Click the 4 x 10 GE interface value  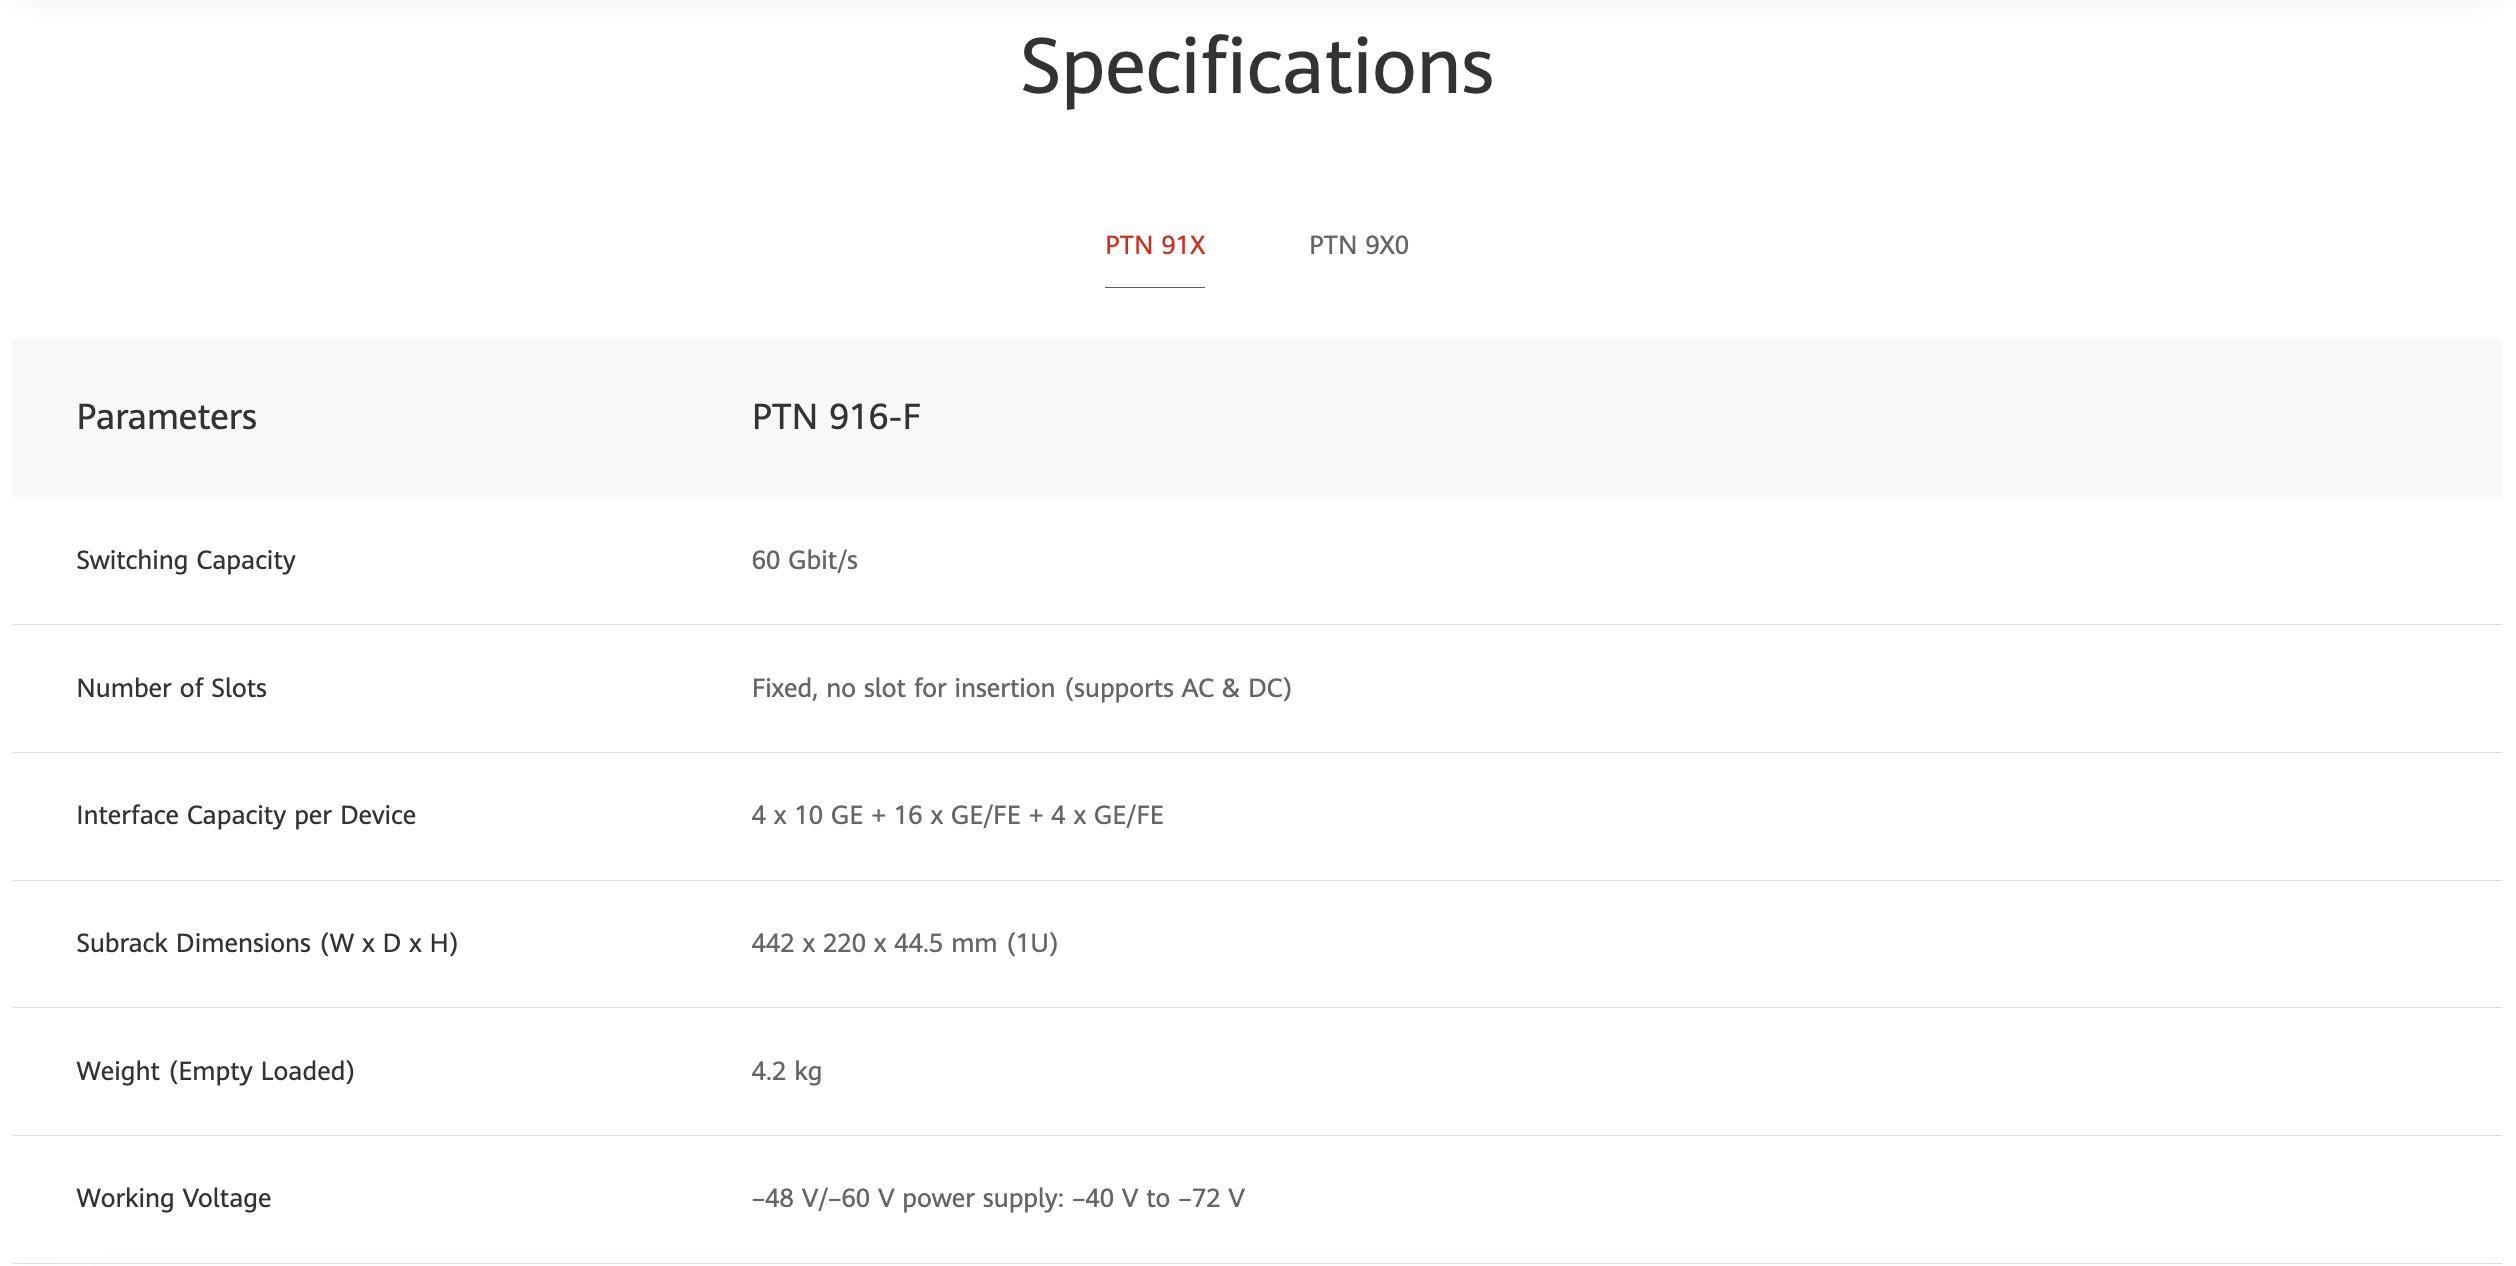(957, 815)
